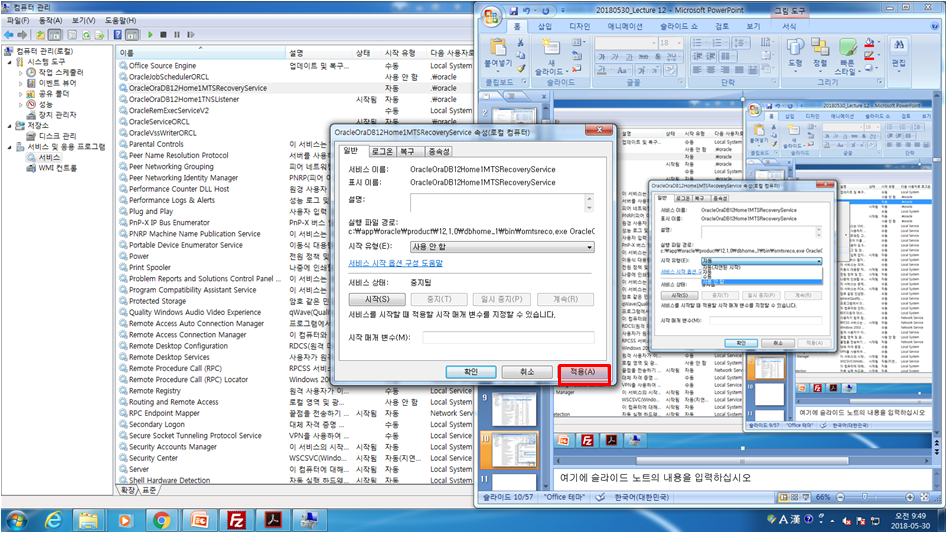
Task: Expand the Shared Folders tree node
Action: coord(21,94)
